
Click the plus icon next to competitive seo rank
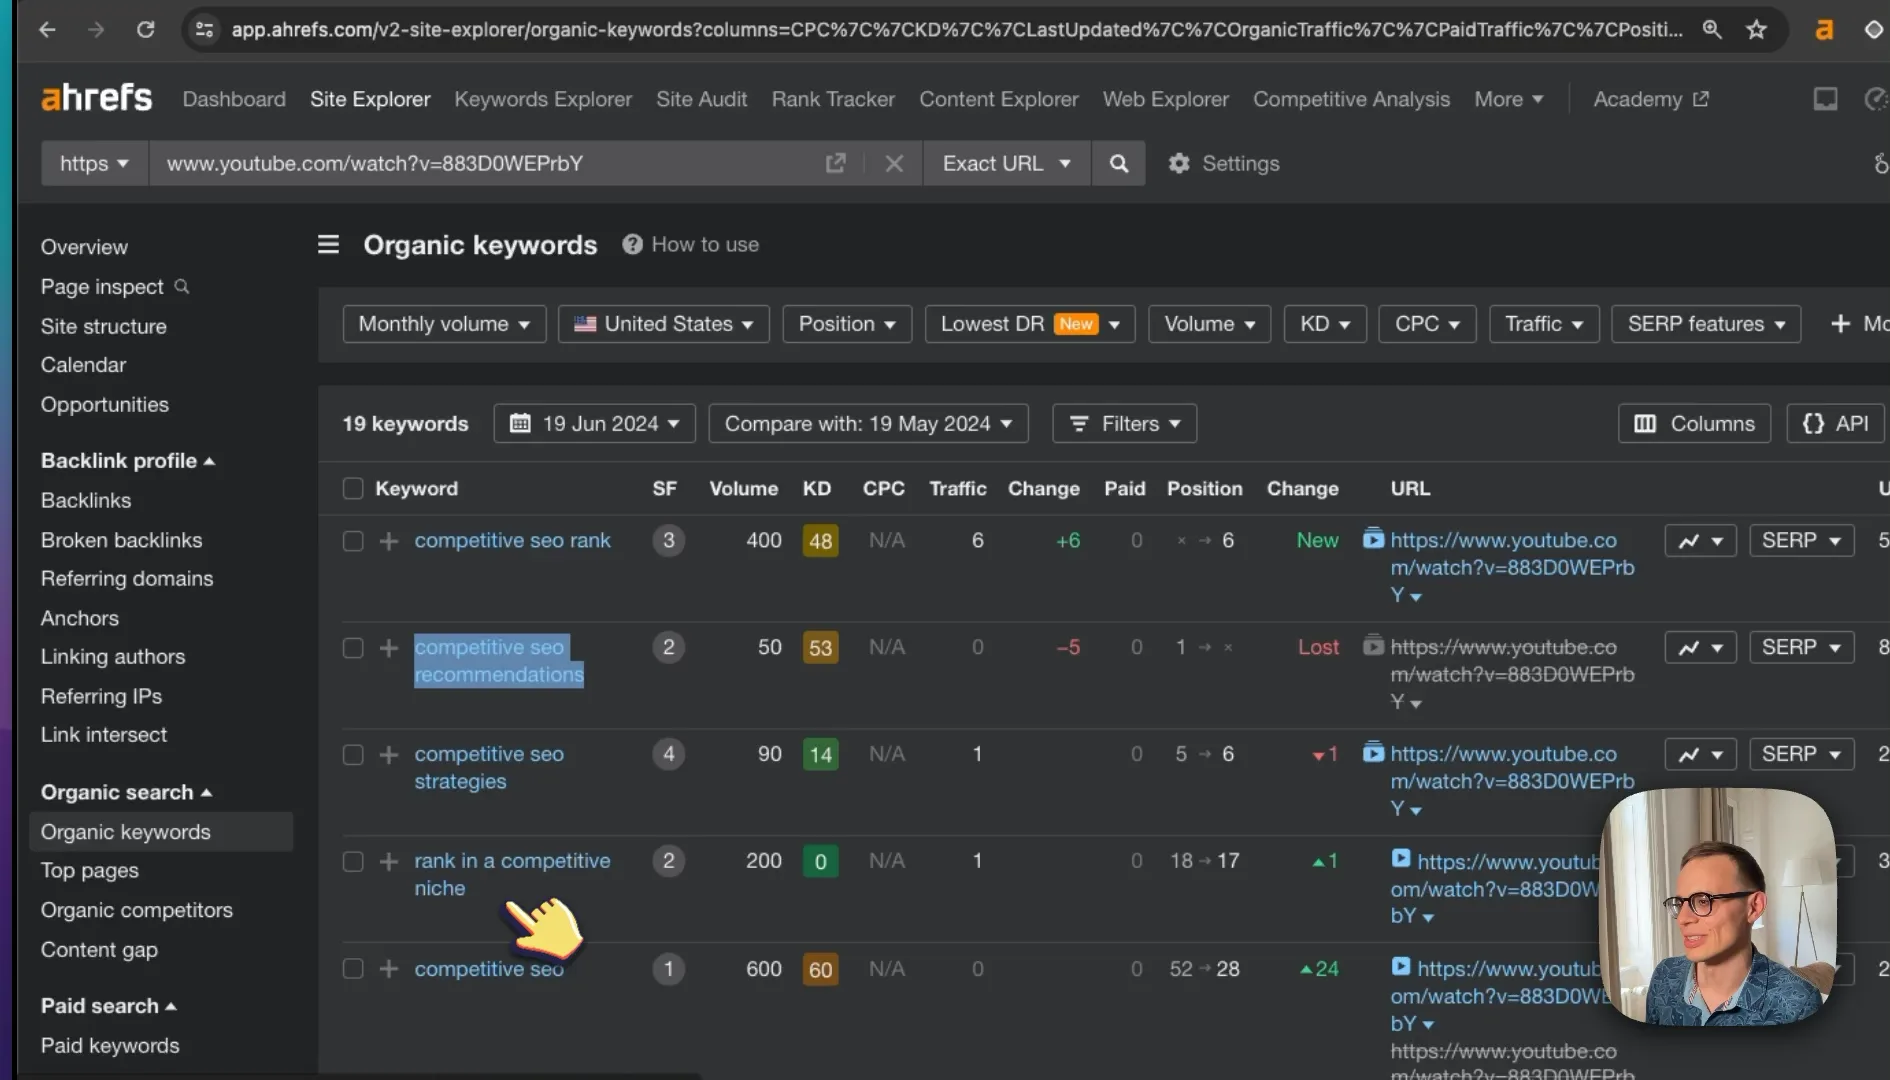pyautogui.click(x=389, y=541)
